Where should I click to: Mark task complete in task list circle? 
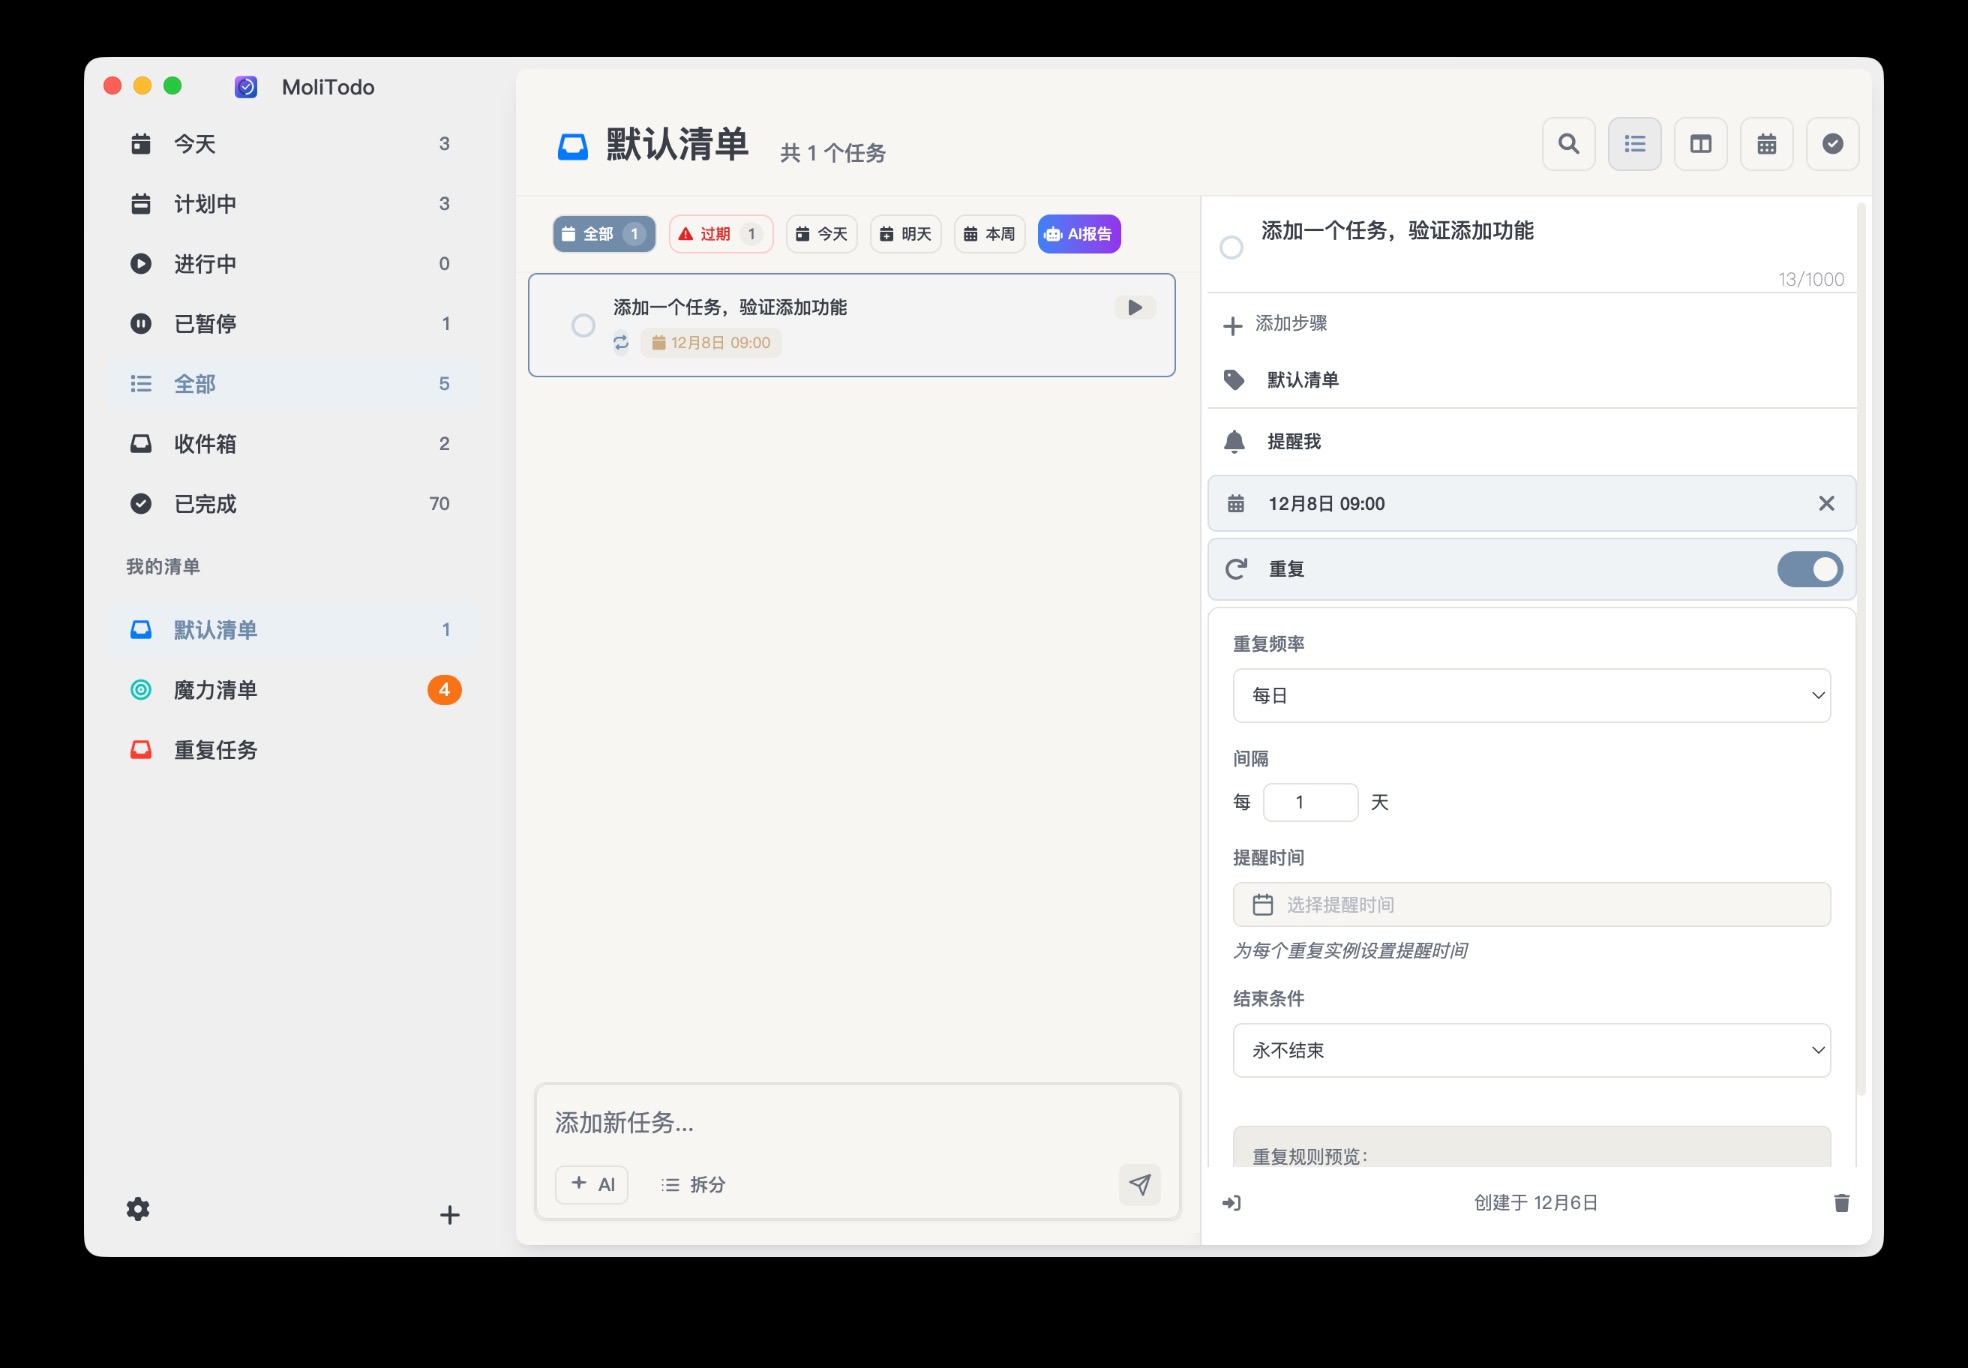tap(583, 325)
